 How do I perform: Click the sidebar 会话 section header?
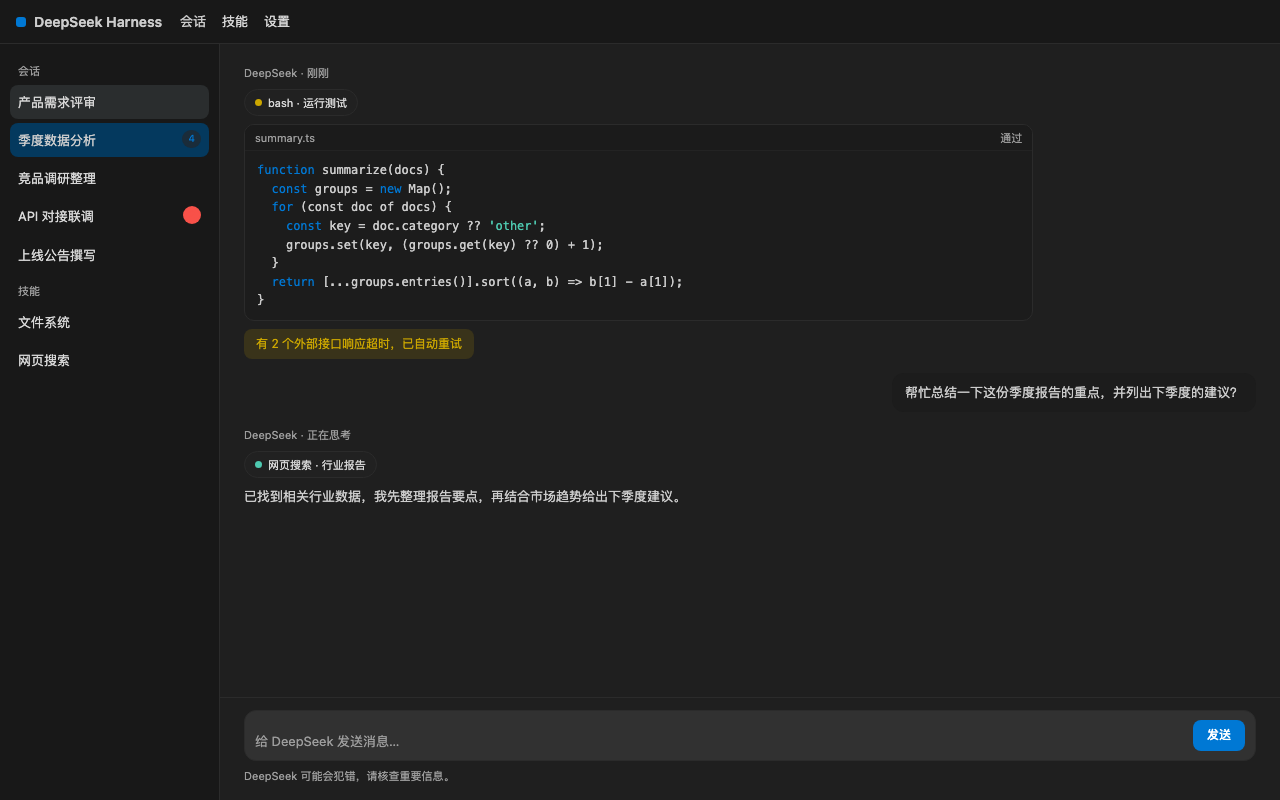29,71
